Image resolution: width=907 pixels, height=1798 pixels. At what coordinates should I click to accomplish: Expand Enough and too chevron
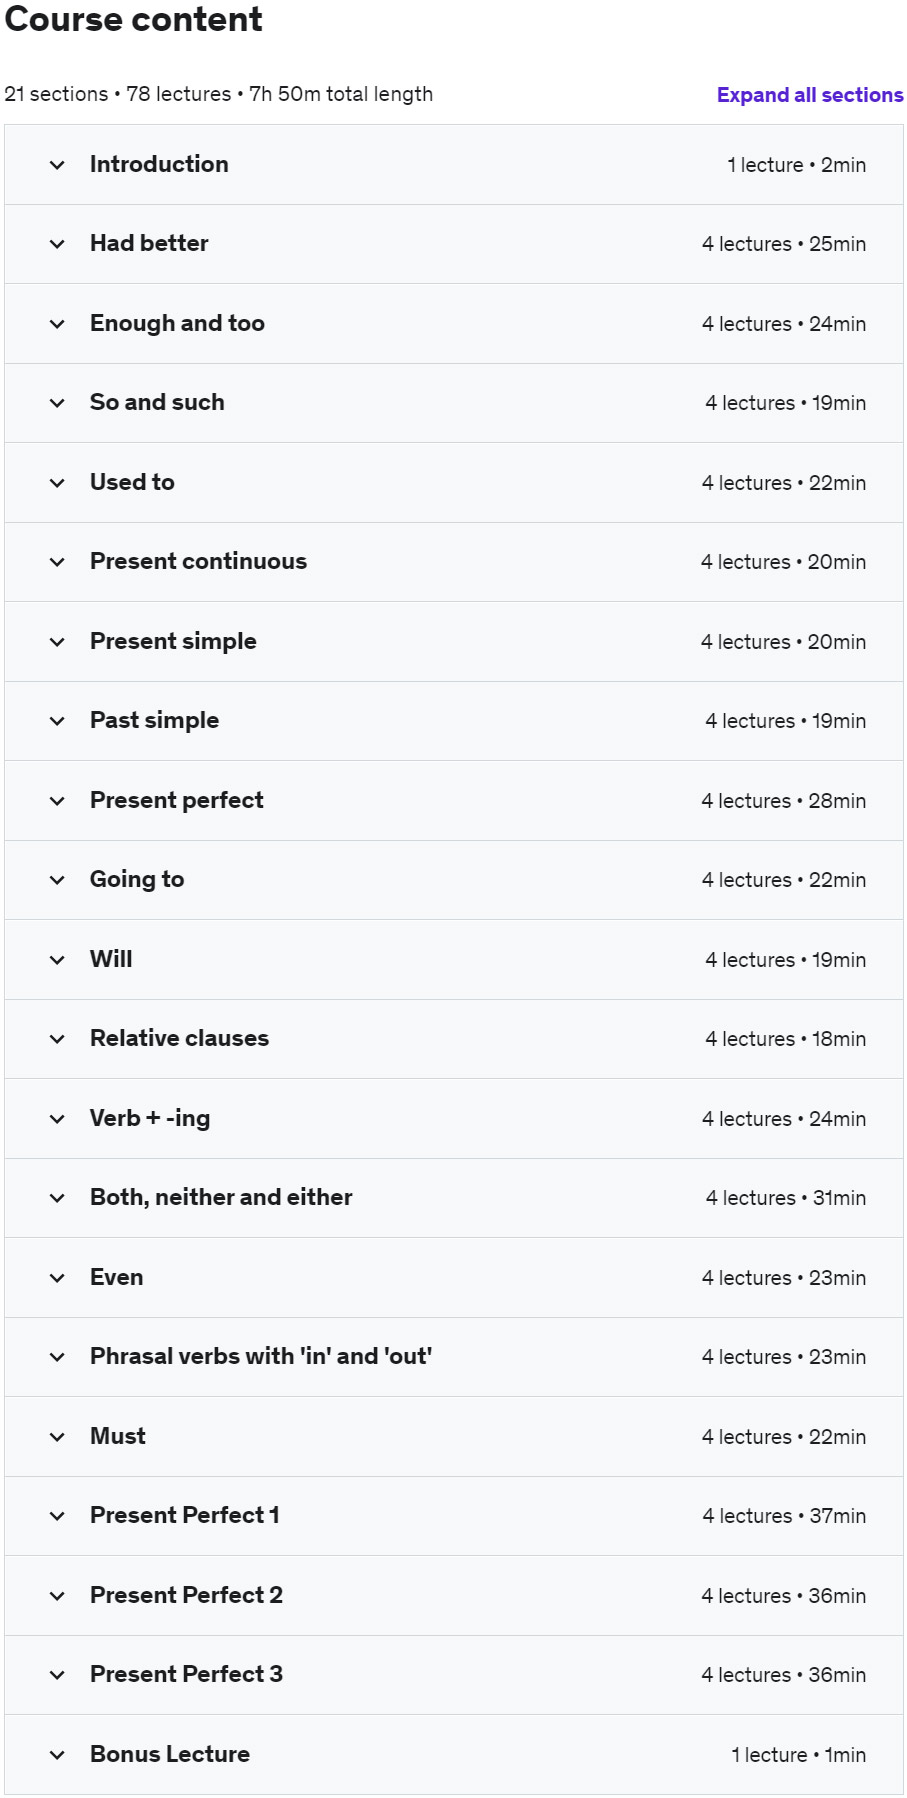pos(57,324)
